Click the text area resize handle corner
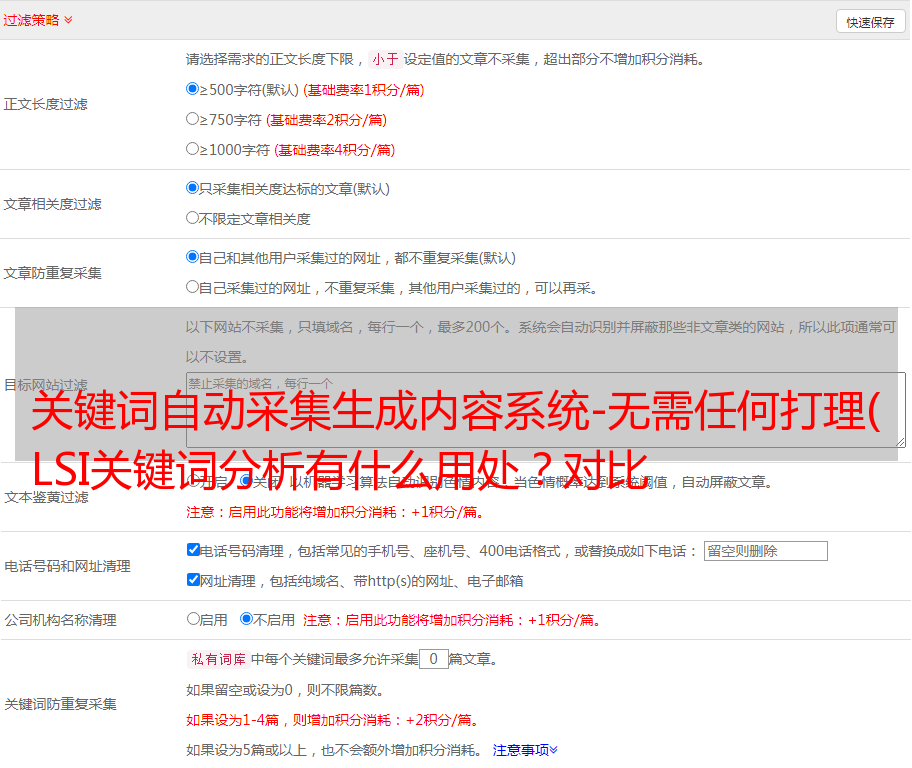This screenshot has width=912, height=768. (900, 441)
